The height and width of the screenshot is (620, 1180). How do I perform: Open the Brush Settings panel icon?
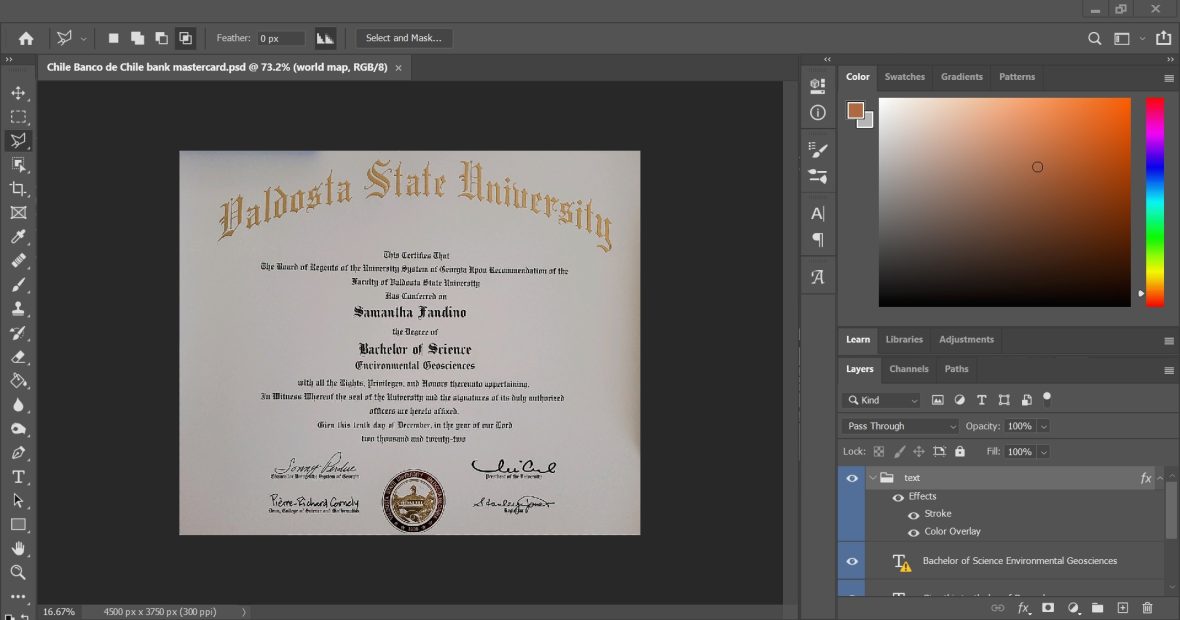click(x=817, y=149)
